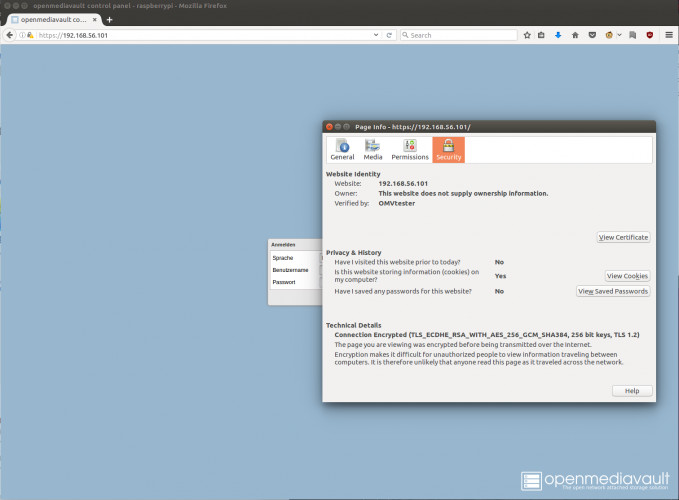Open site identity info icon in address bar
Viewport: 679px width, 500px height.
coord(22,35)
